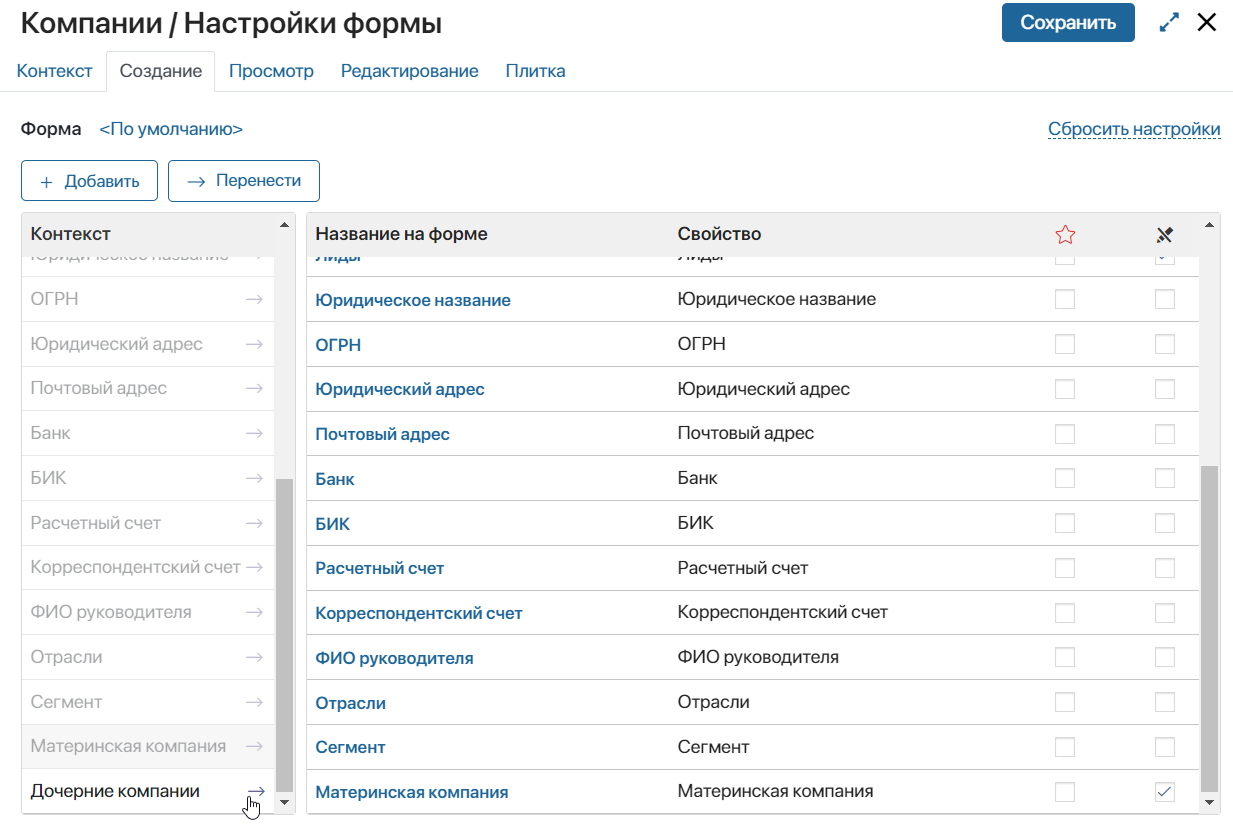The height and width of the screenshot is (824, 1233).
Task: Click the Название на форме column header
Action: pos(401,234)
